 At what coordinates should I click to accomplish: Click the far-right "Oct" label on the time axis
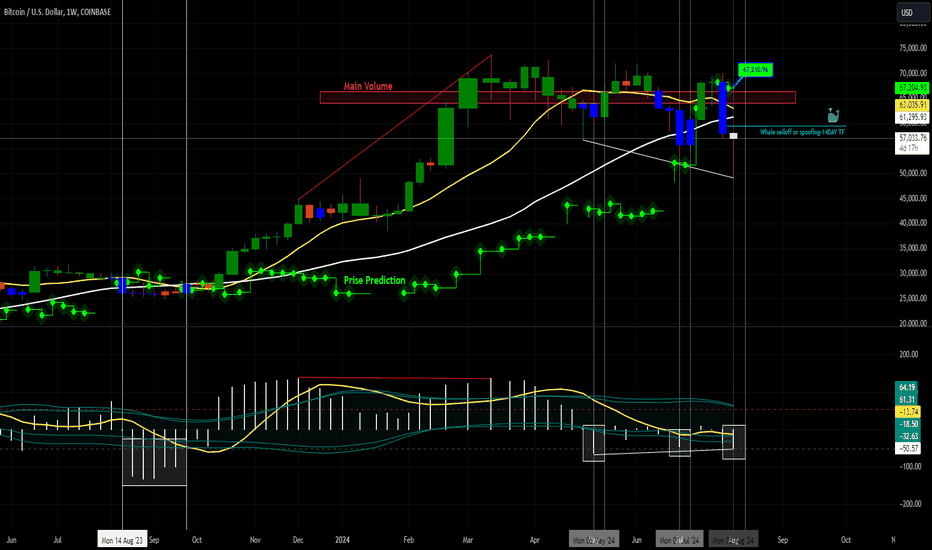pos(846,540)
